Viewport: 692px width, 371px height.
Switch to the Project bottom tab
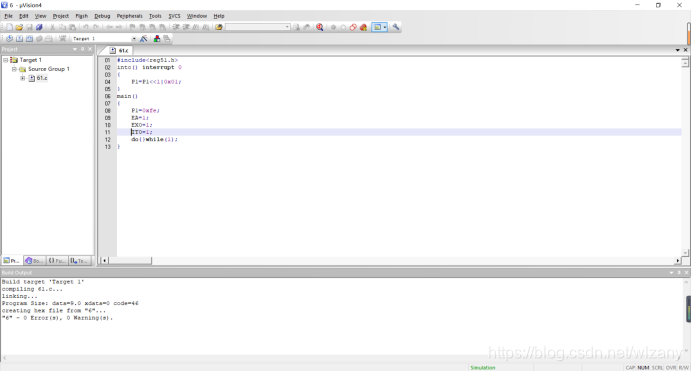pyautogui.click(x=11, y=261)
